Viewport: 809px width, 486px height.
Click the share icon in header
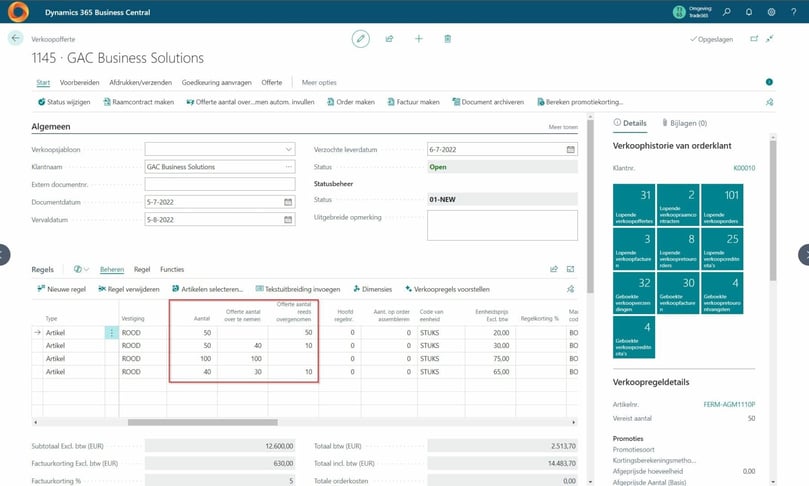[x=390, y=39]
